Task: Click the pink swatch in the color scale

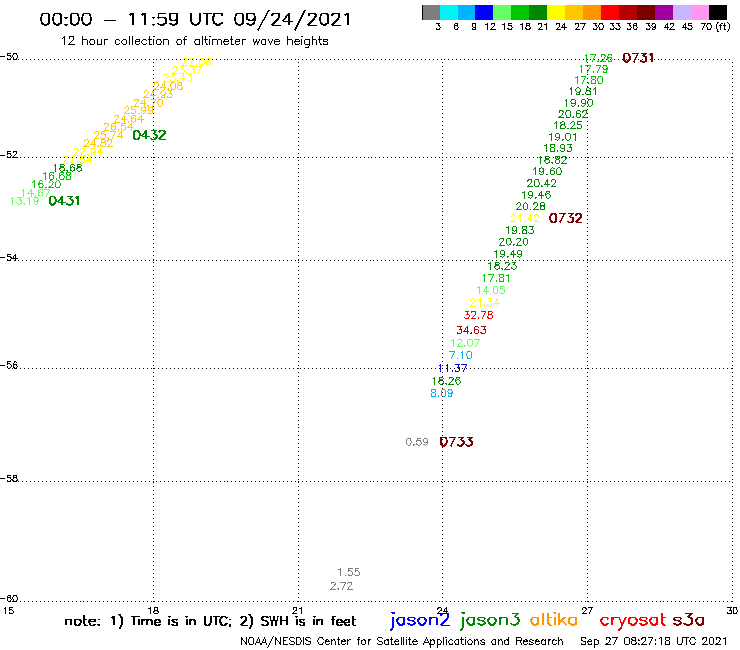Action: pyautogui.click(x=699, y=12)
